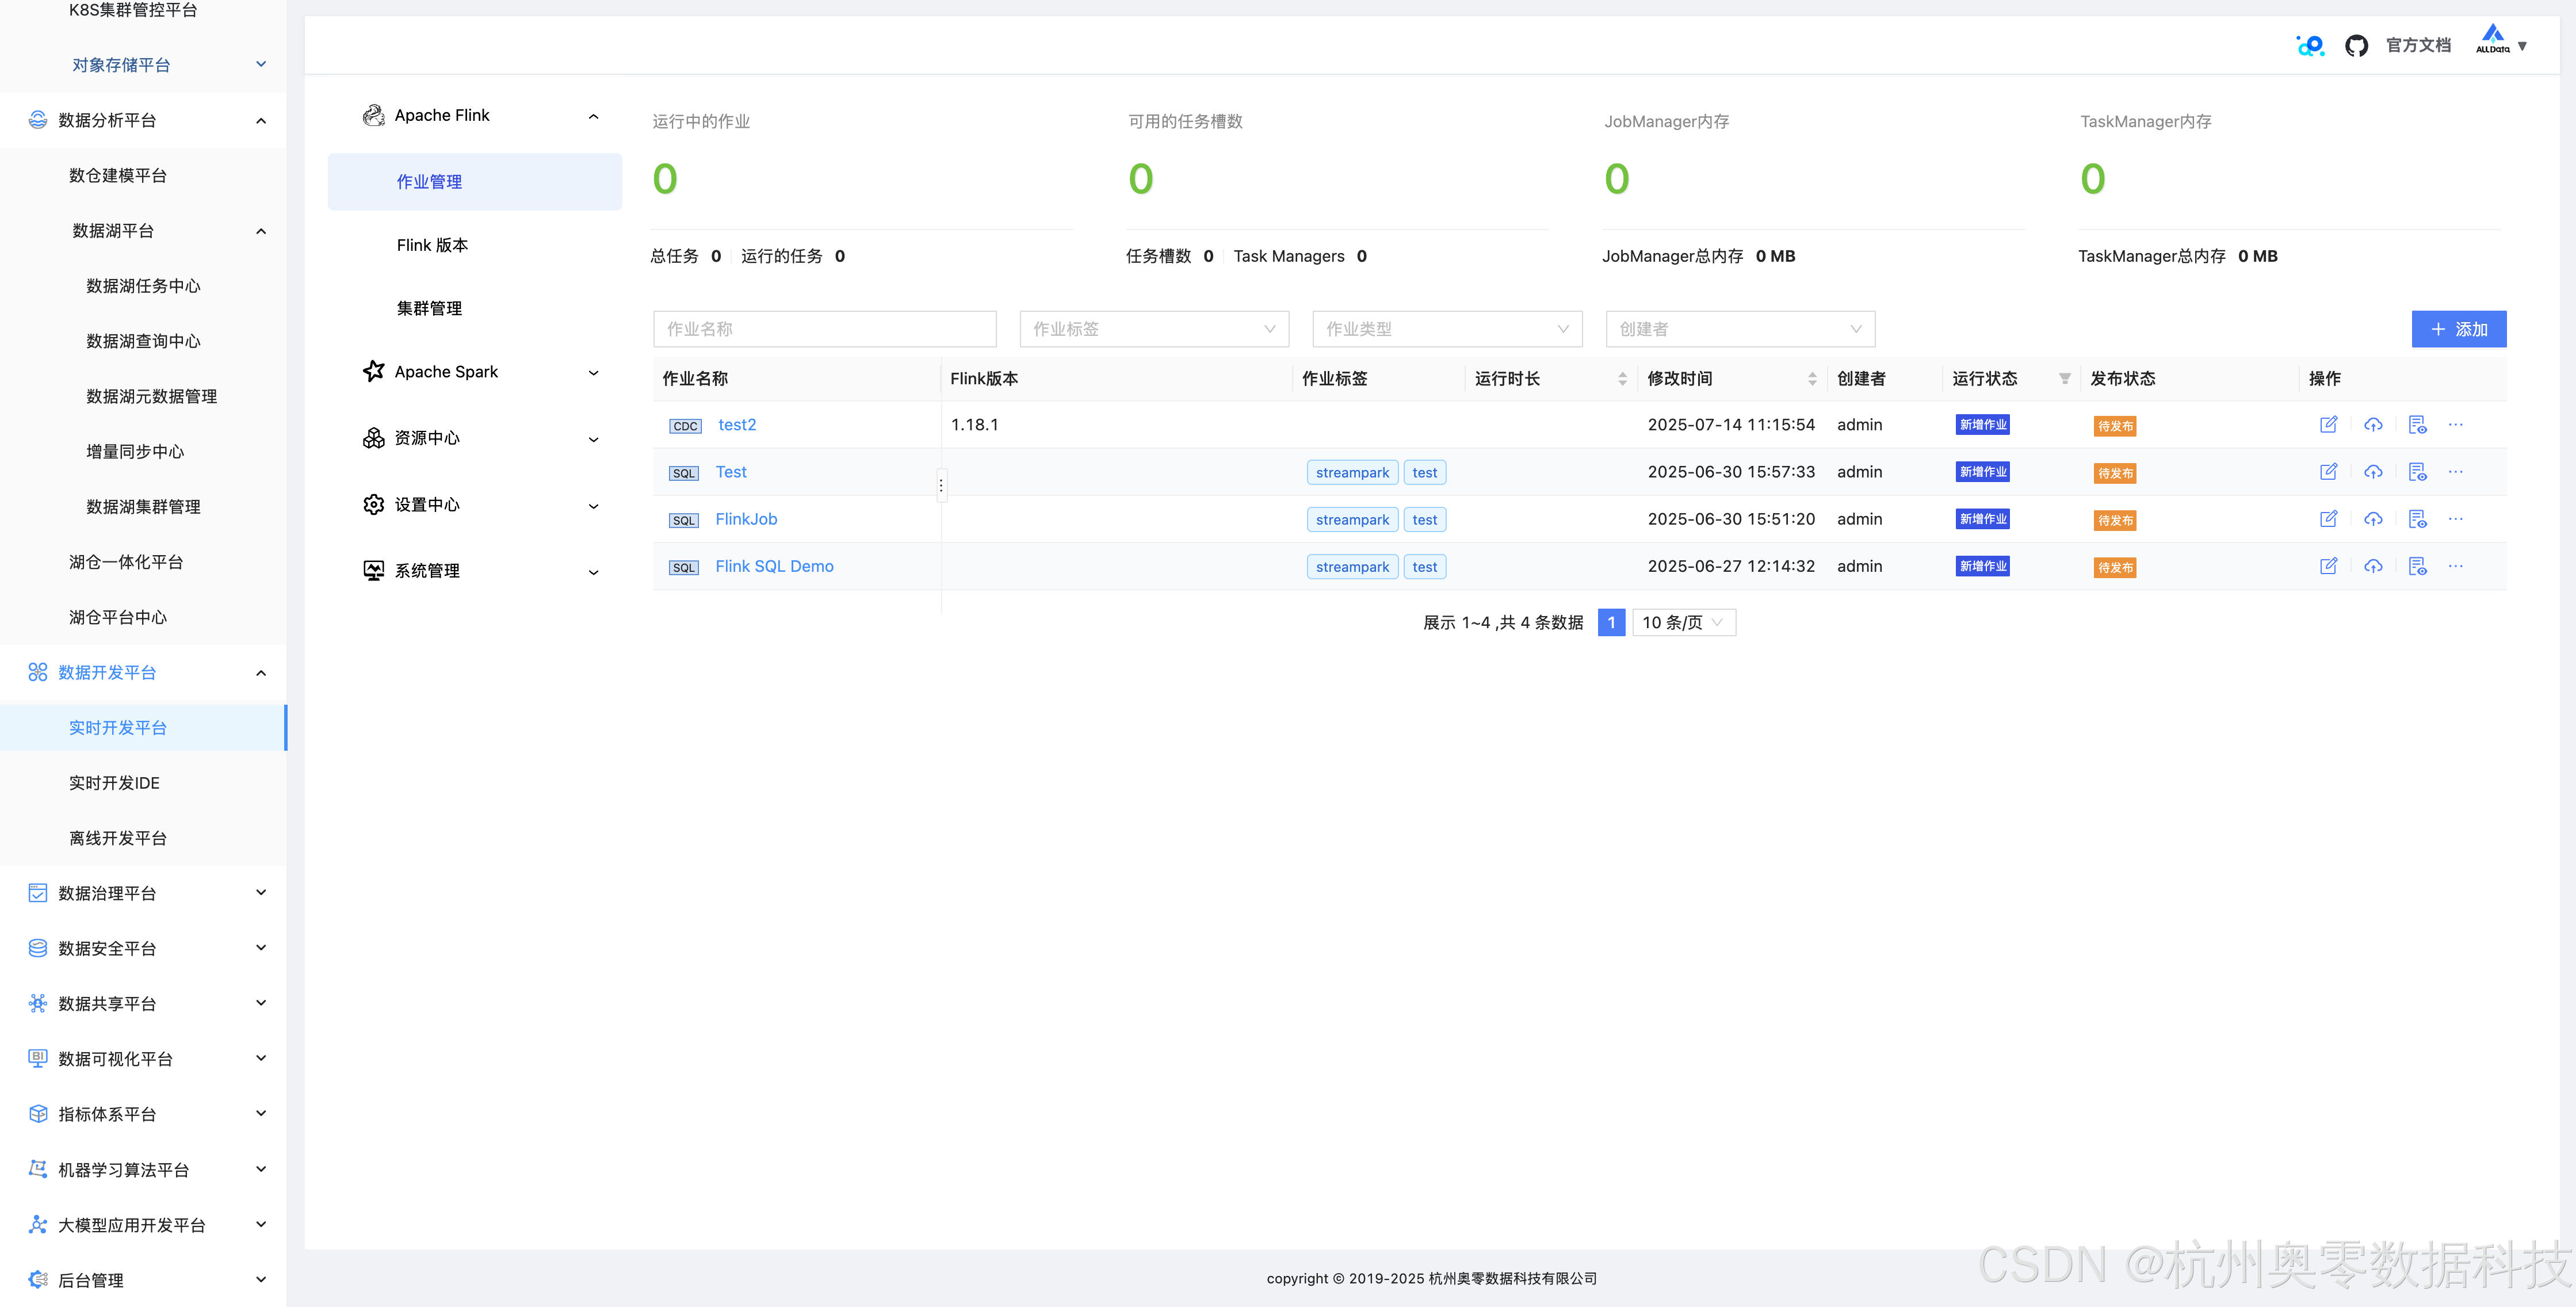This screenshot has width=2576, height=1307.
Task: Open the 官方文档 link
Action: point(2418,45)
